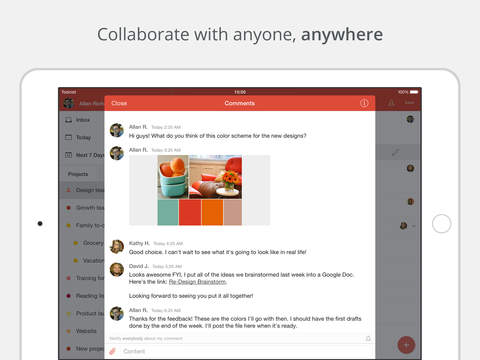Tap the Inbox tray icon
The height and width of the screenshot is (360, 480).
click(68, 120)
